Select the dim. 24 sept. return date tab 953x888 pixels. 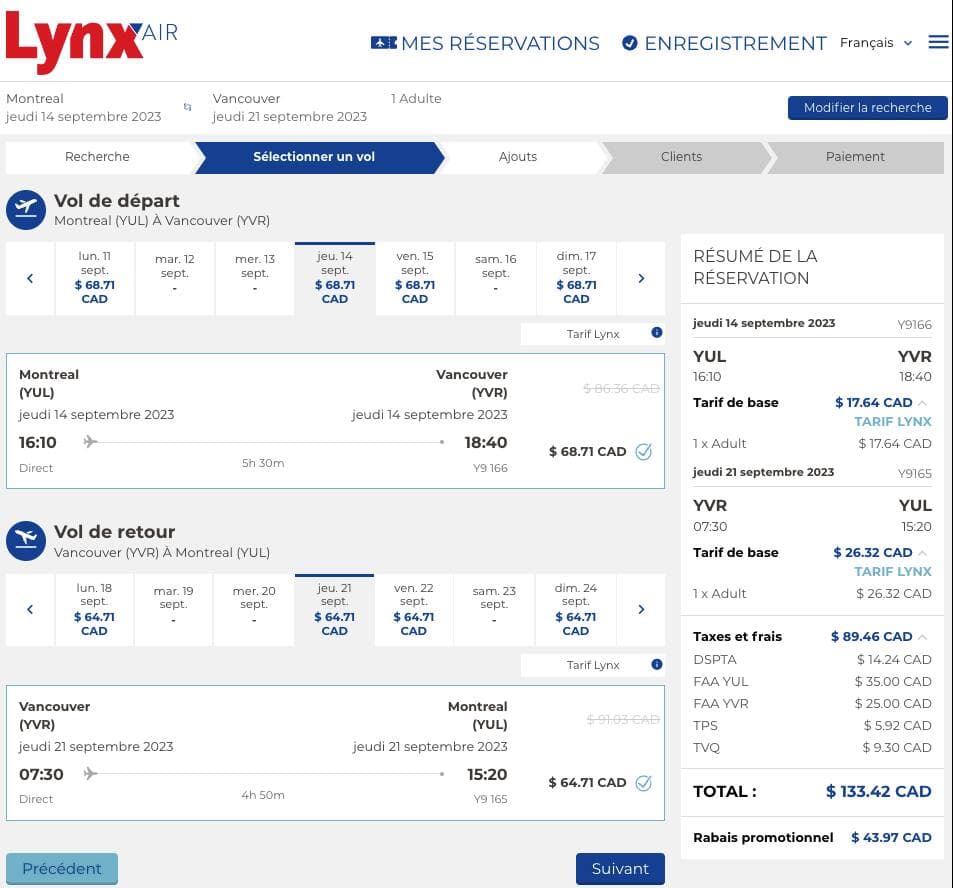576,609
